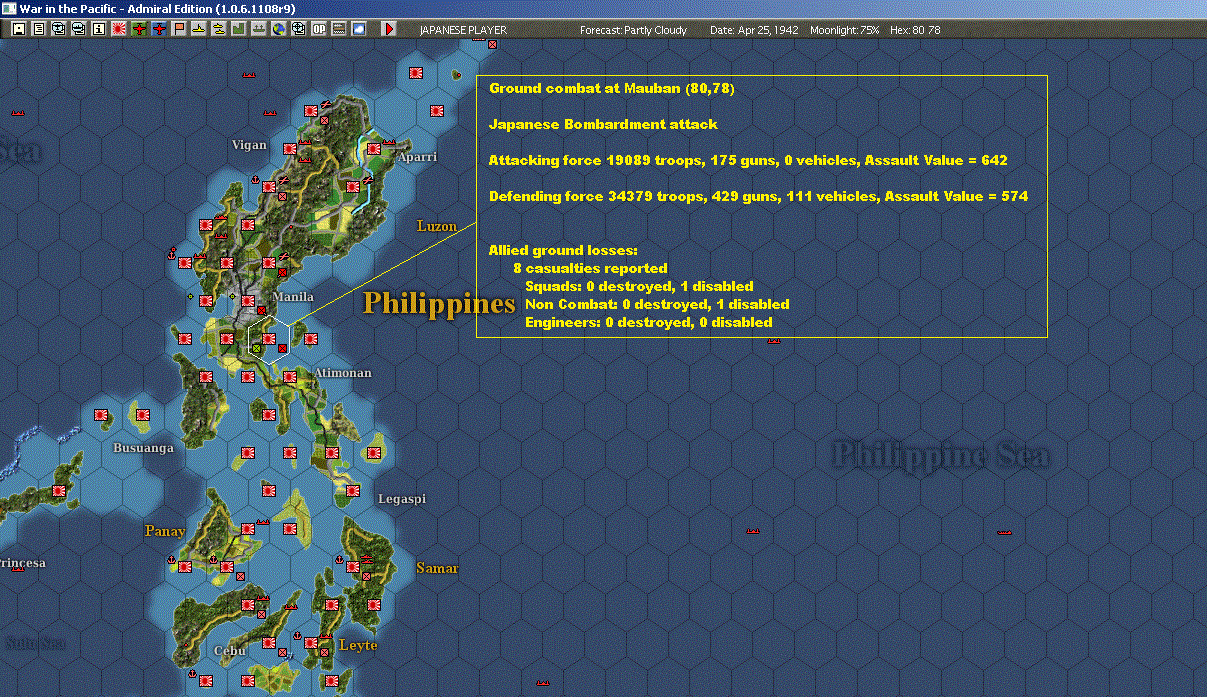
Task: Click the Defending force summary line
Action: (758, 197)
